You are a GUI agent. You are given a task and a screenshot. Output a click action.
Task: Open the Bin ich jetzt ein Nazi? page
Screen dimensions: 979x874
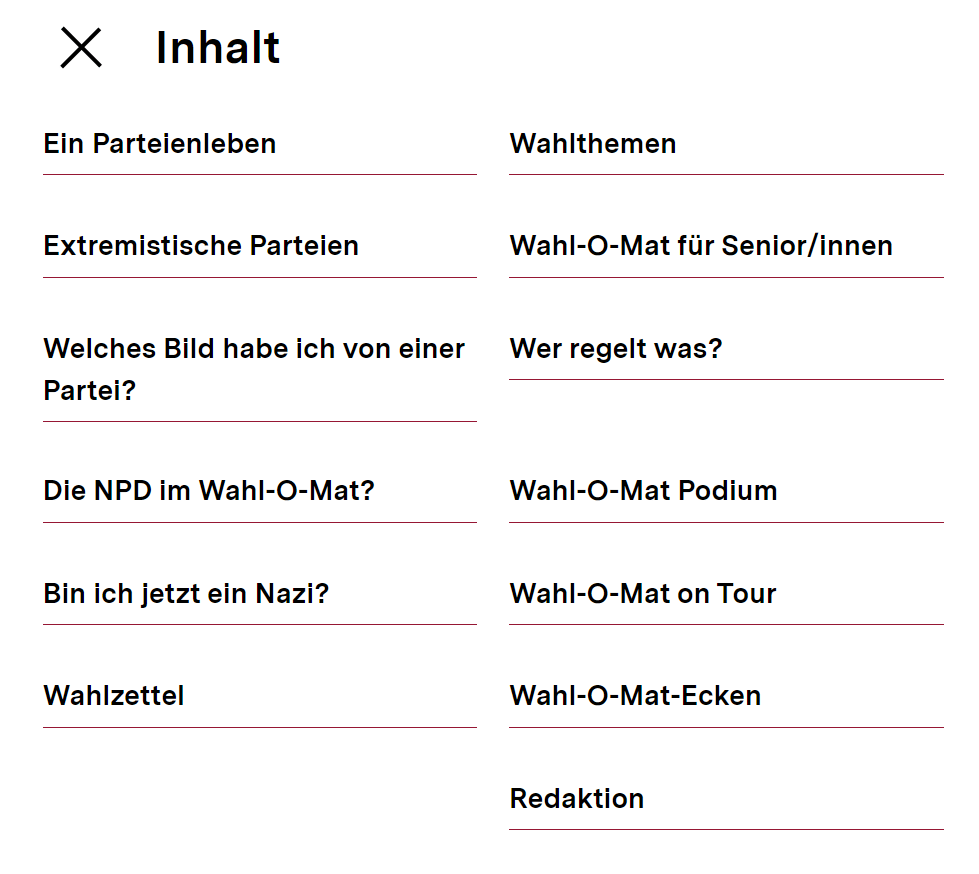click(186, 594)
